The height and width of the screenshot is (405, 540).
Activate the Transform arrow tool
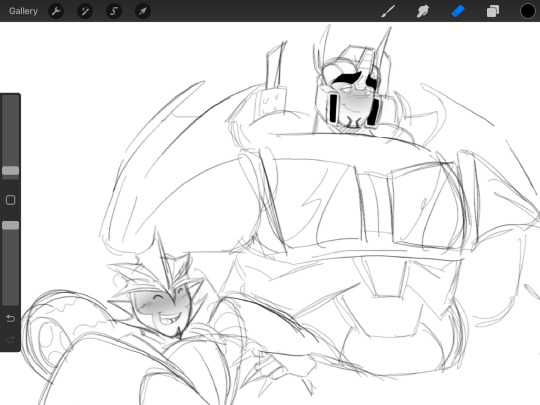143,11
